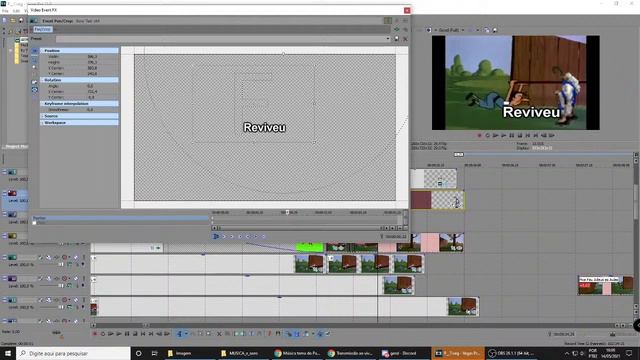Collapse the Position property group

[x=42, y=51]
